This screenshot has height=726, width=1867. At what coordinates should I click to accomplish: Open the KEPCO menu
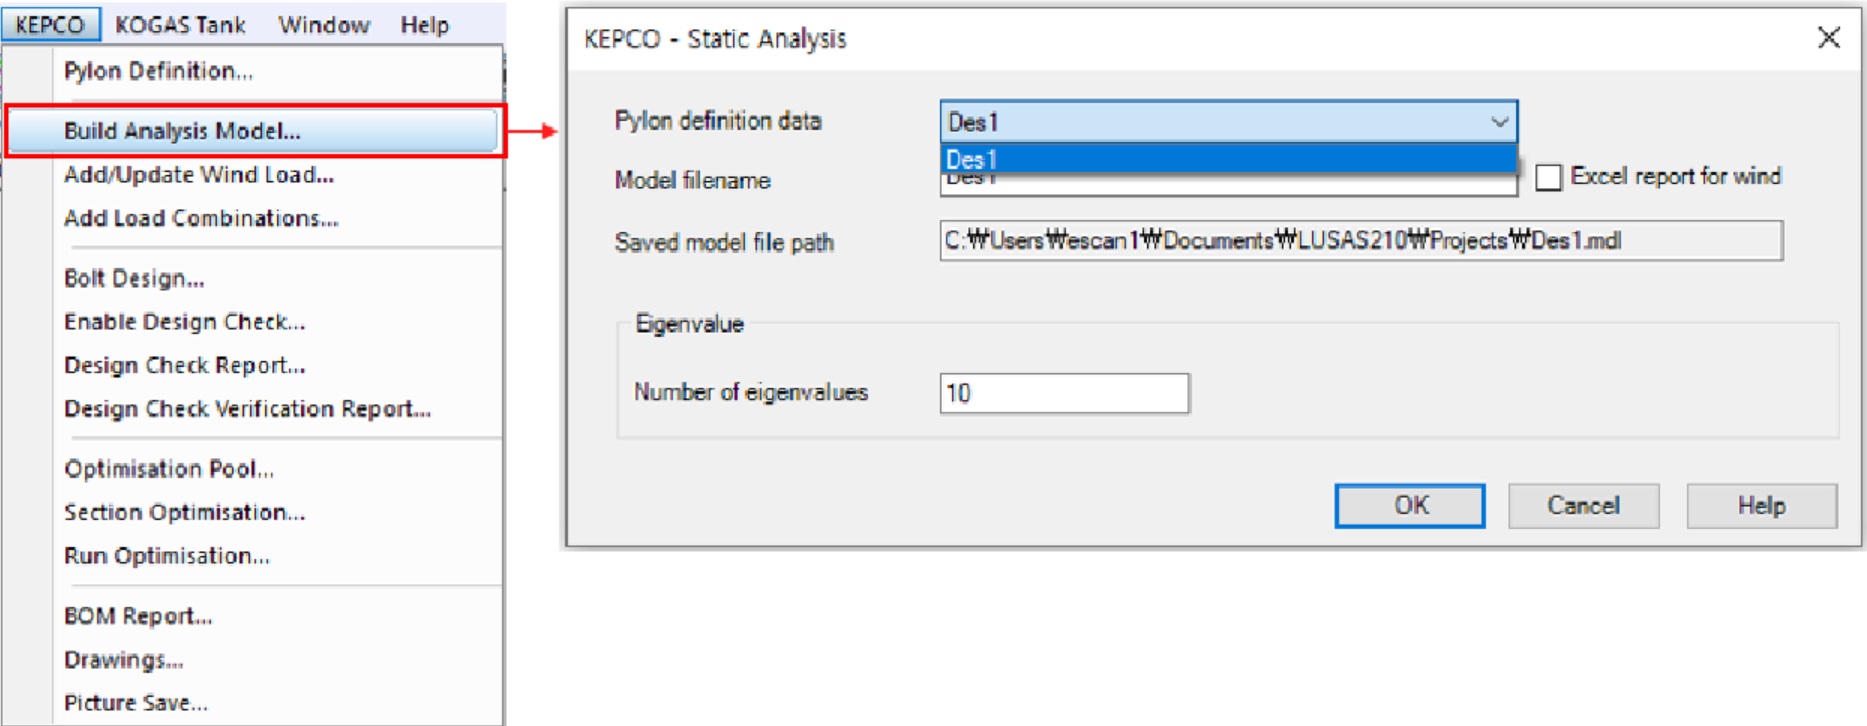click(50, 24)
